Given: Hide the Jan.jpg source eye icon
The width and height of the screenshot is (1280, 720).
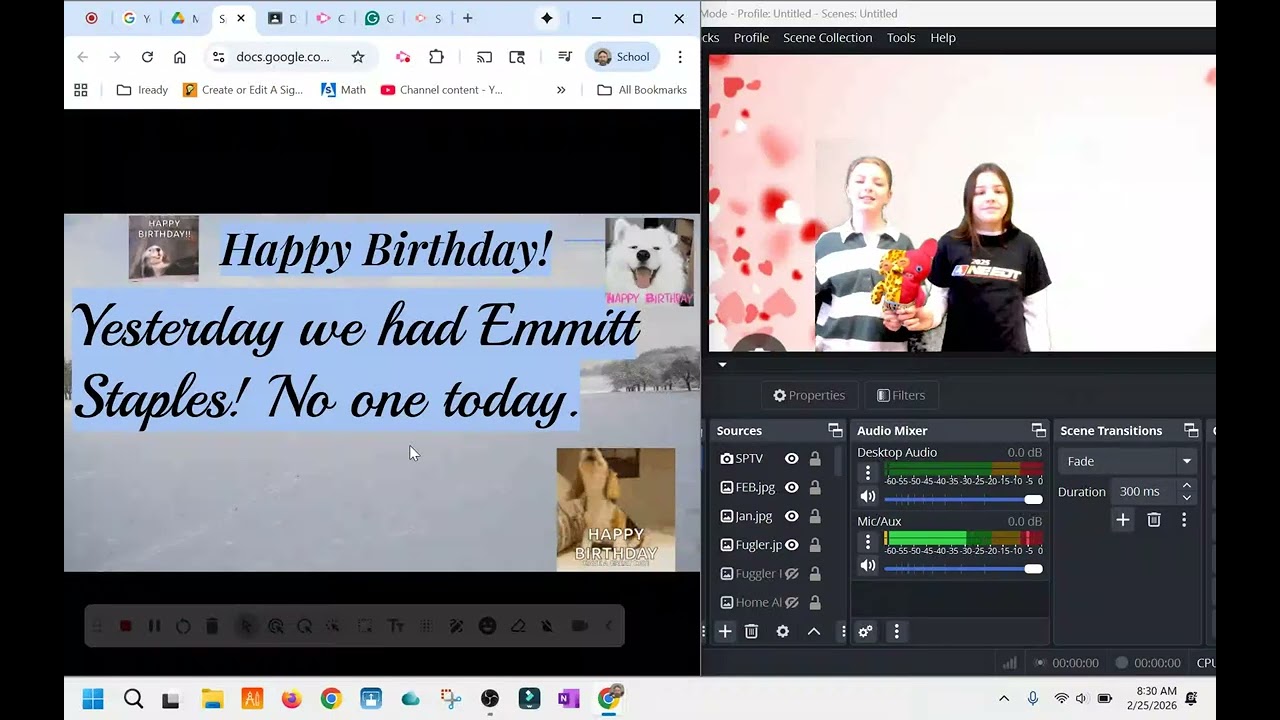Looking at the screenshot, I should 792,517.
